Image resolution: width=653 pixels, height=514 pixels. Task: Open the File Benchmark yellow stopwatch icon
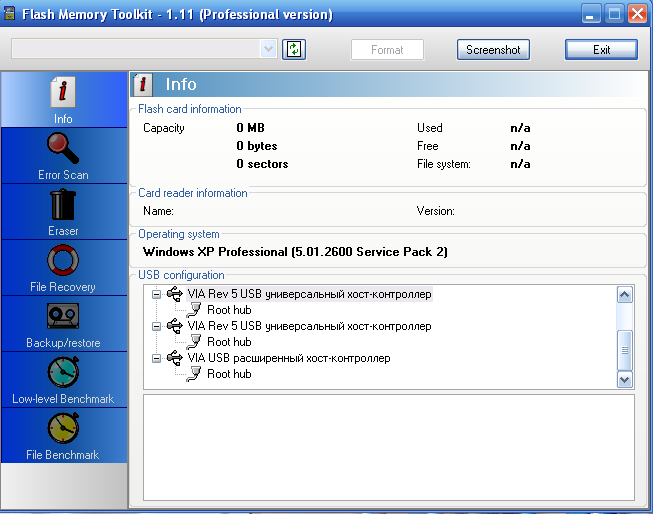pyautogui.click(x=63, y=428)
